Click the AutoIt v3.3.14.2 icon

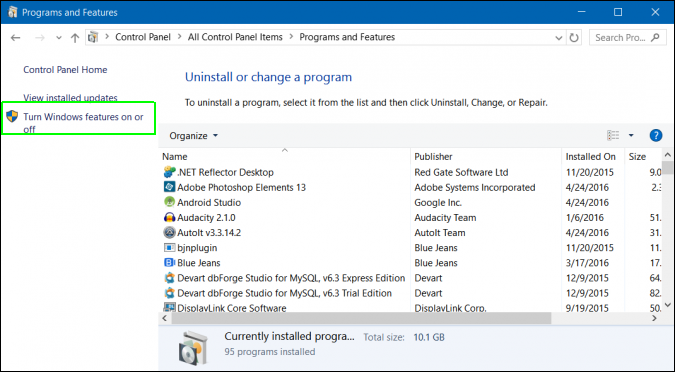170,232
